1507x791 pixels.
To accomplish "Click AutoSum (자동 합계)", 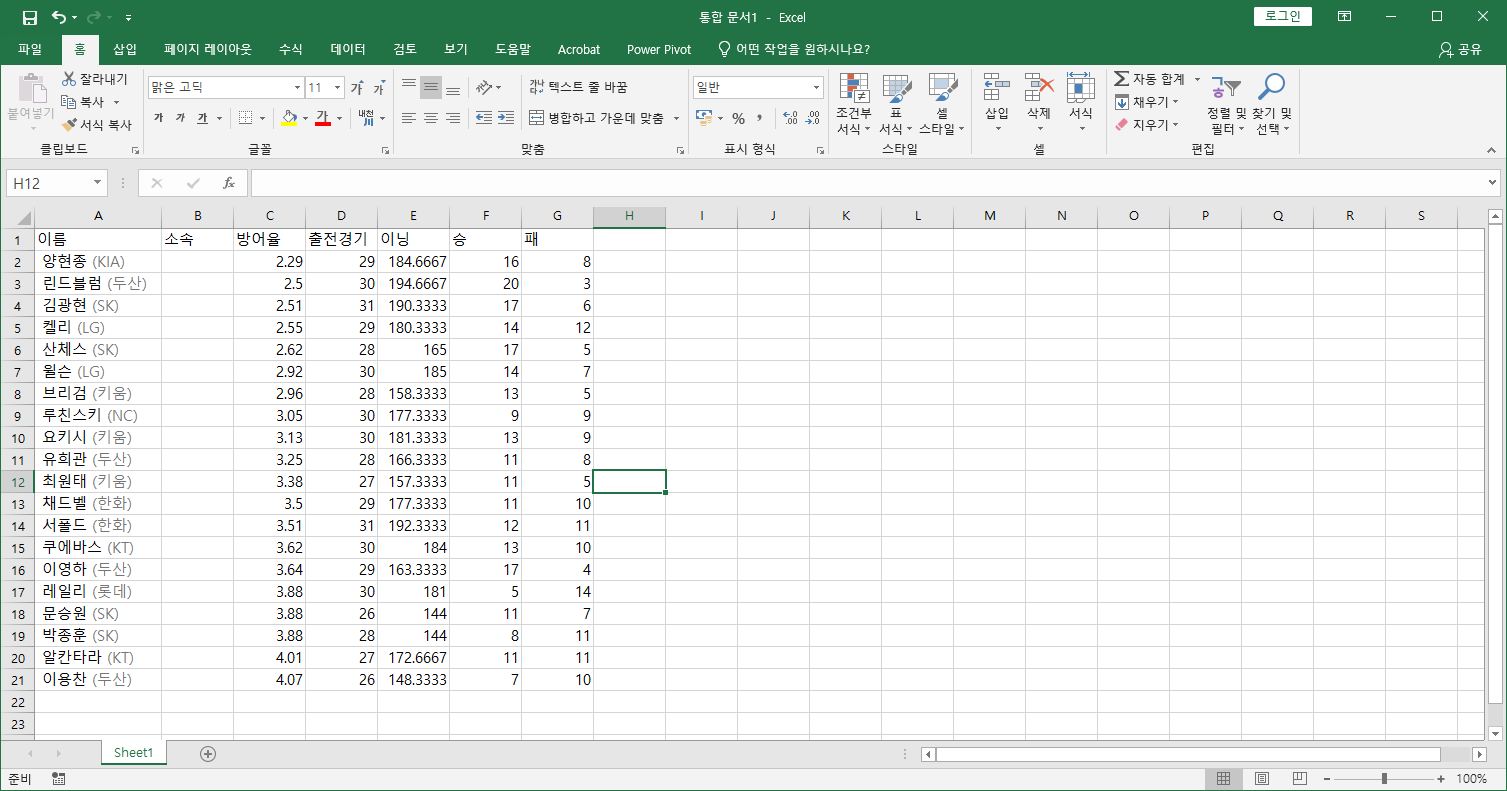I will pos(1149,79).
